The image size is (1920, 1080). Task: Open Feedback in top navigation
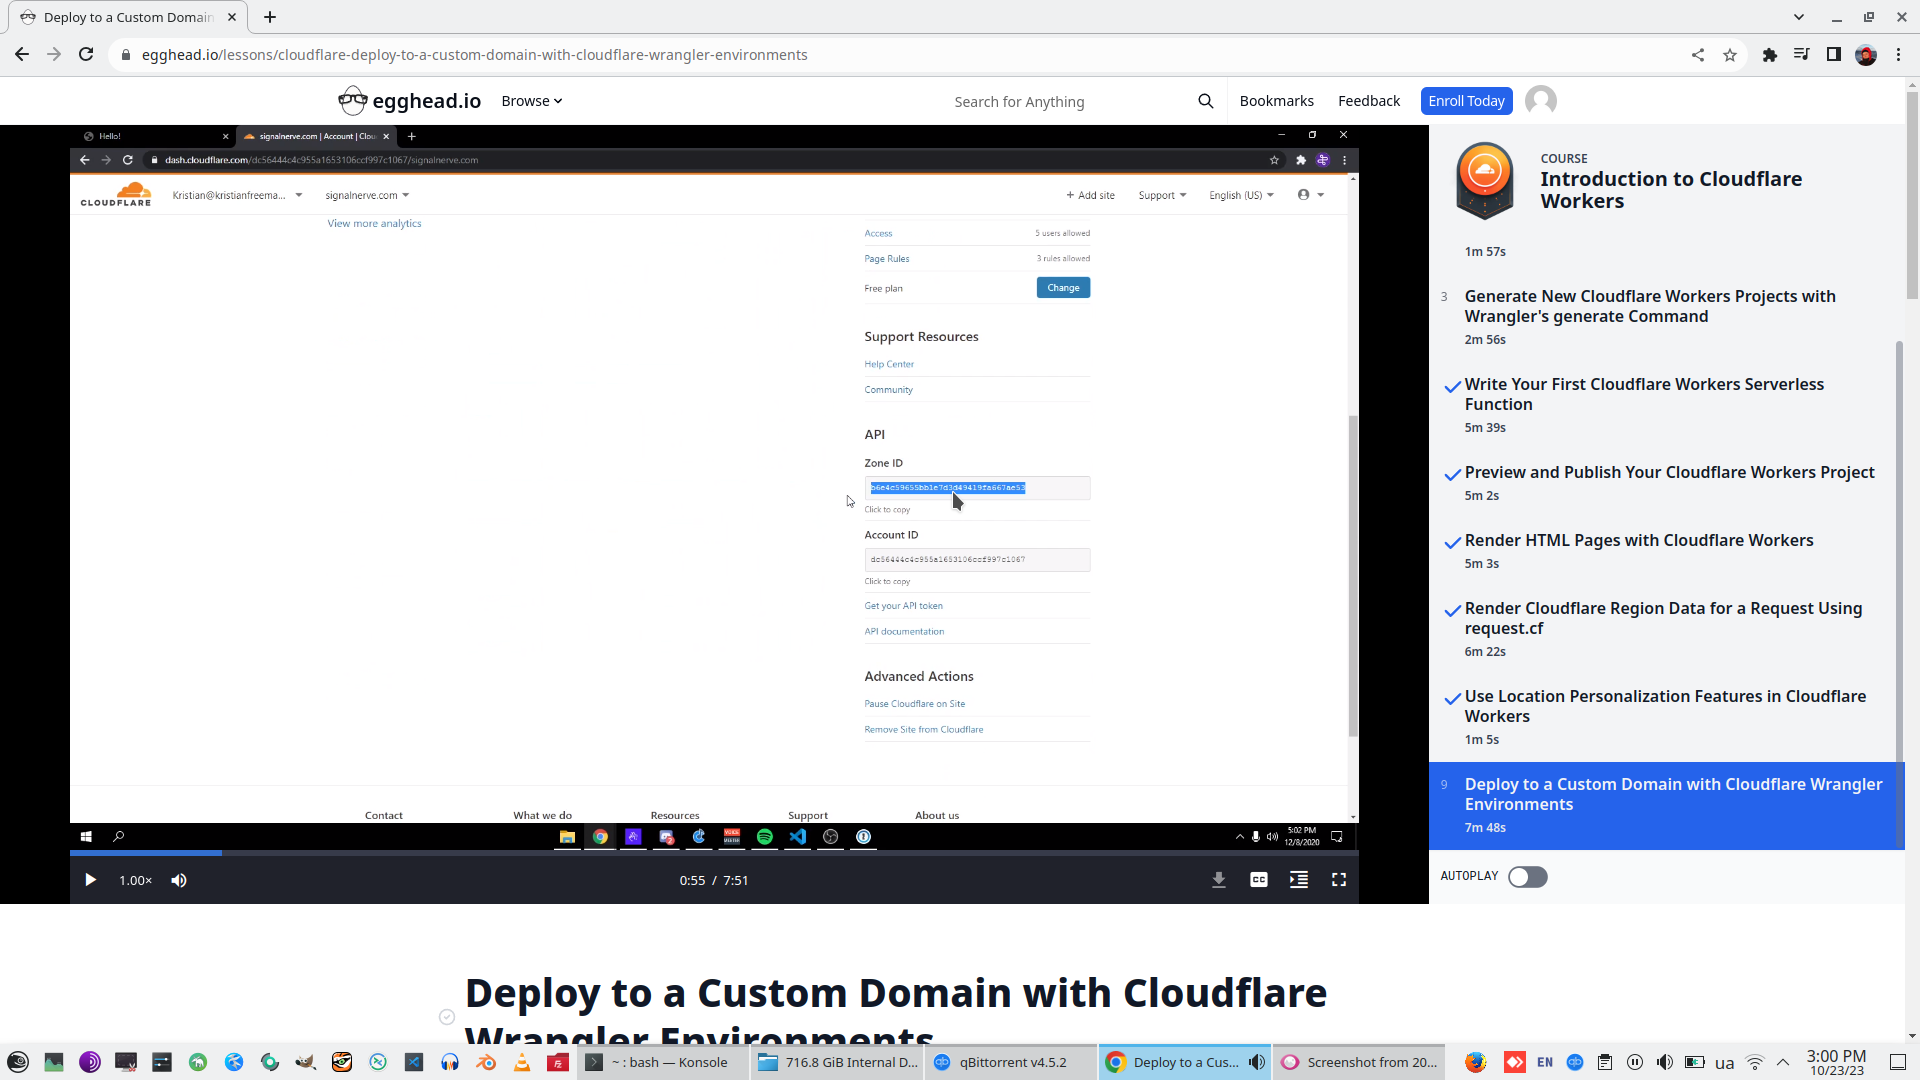coord(1368,101)
